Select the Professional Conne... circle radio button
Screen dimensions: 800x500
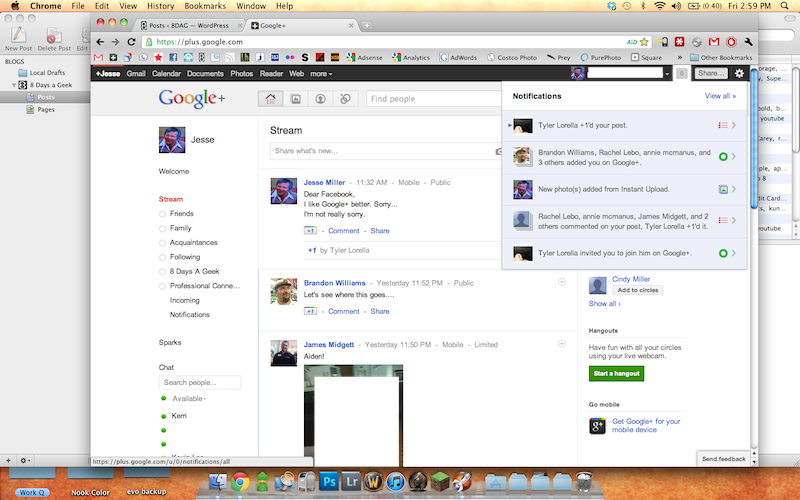(x=162, y=286)
